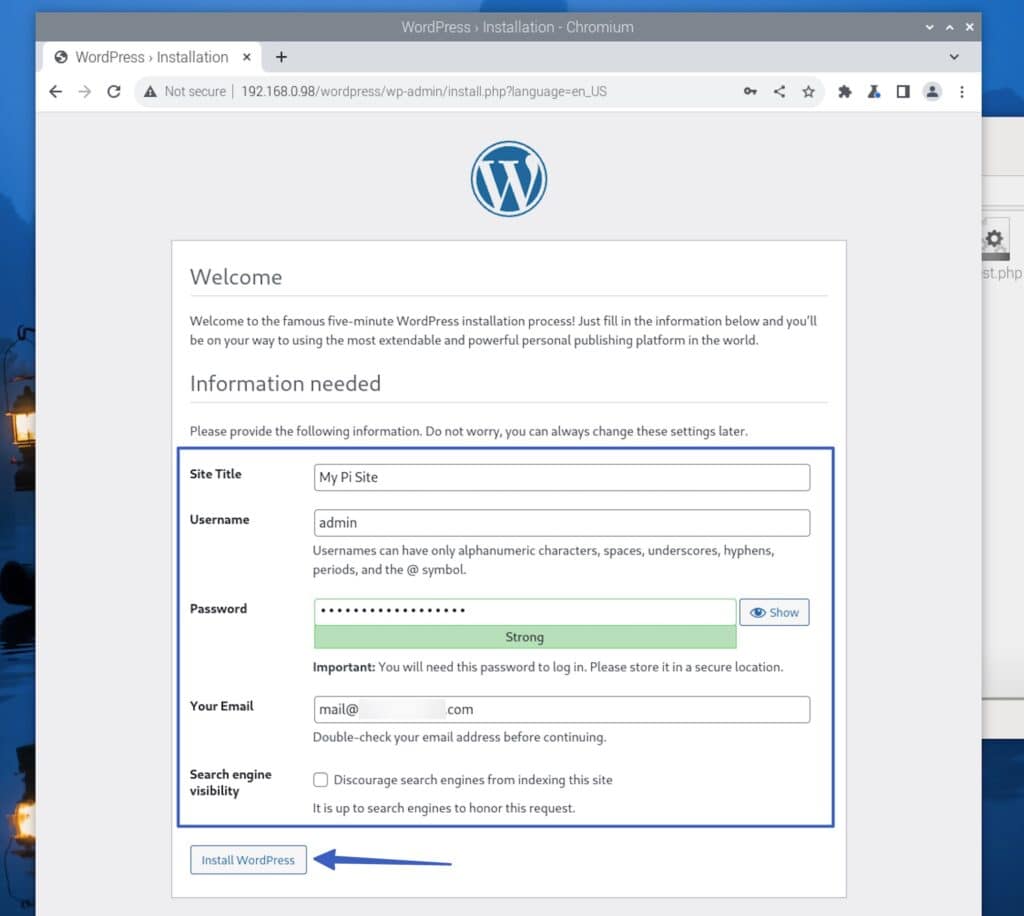Show the typed password with the Show button
This screenshot has height=916, width=1024.
click(774, 612)
